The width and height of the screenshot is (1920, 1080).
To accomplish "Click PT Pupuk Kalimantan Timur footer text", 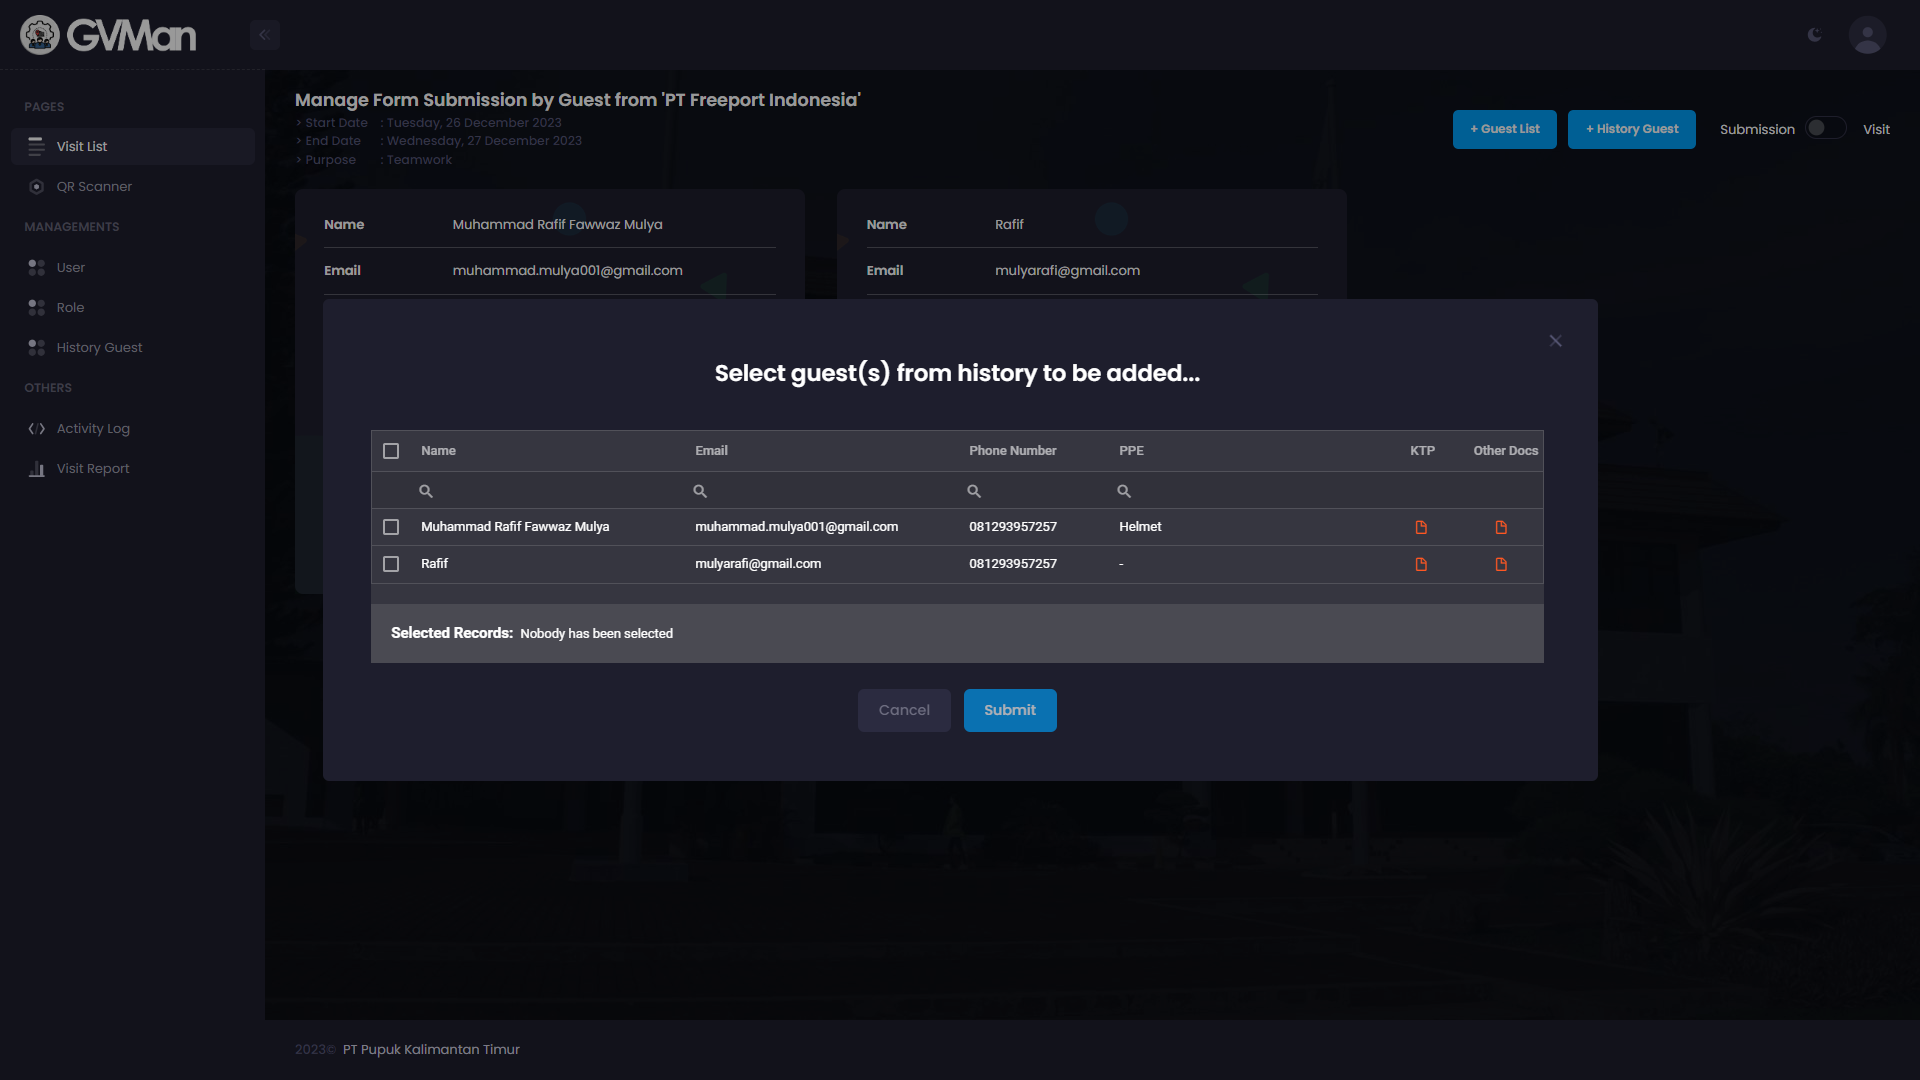I will pos(431,1050).
